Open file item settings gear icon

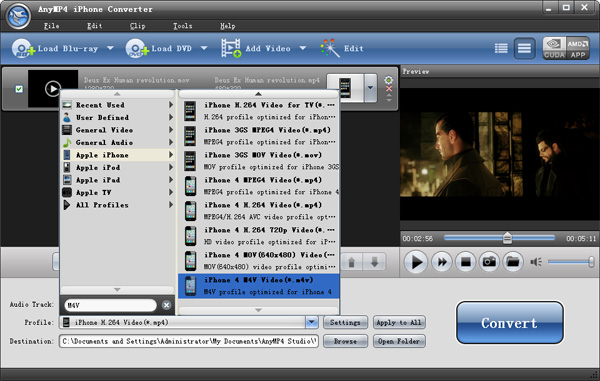tap(388, 80)
